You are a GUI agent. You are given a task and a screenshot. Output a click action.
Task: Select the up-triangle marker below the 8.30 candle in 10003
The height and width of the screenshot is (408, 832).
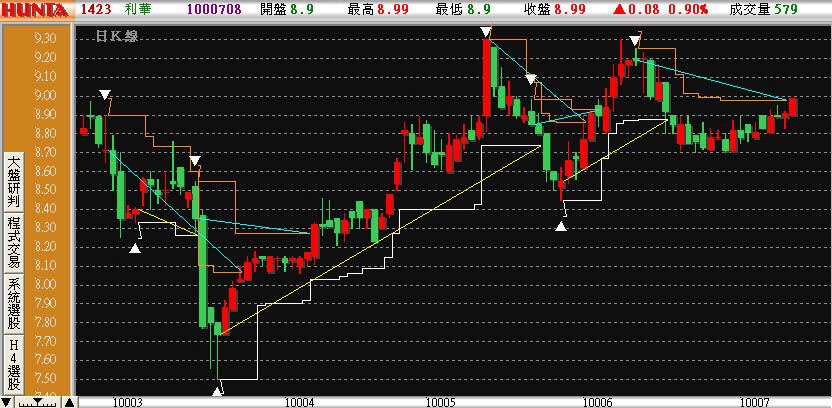[x=135, y=247]
